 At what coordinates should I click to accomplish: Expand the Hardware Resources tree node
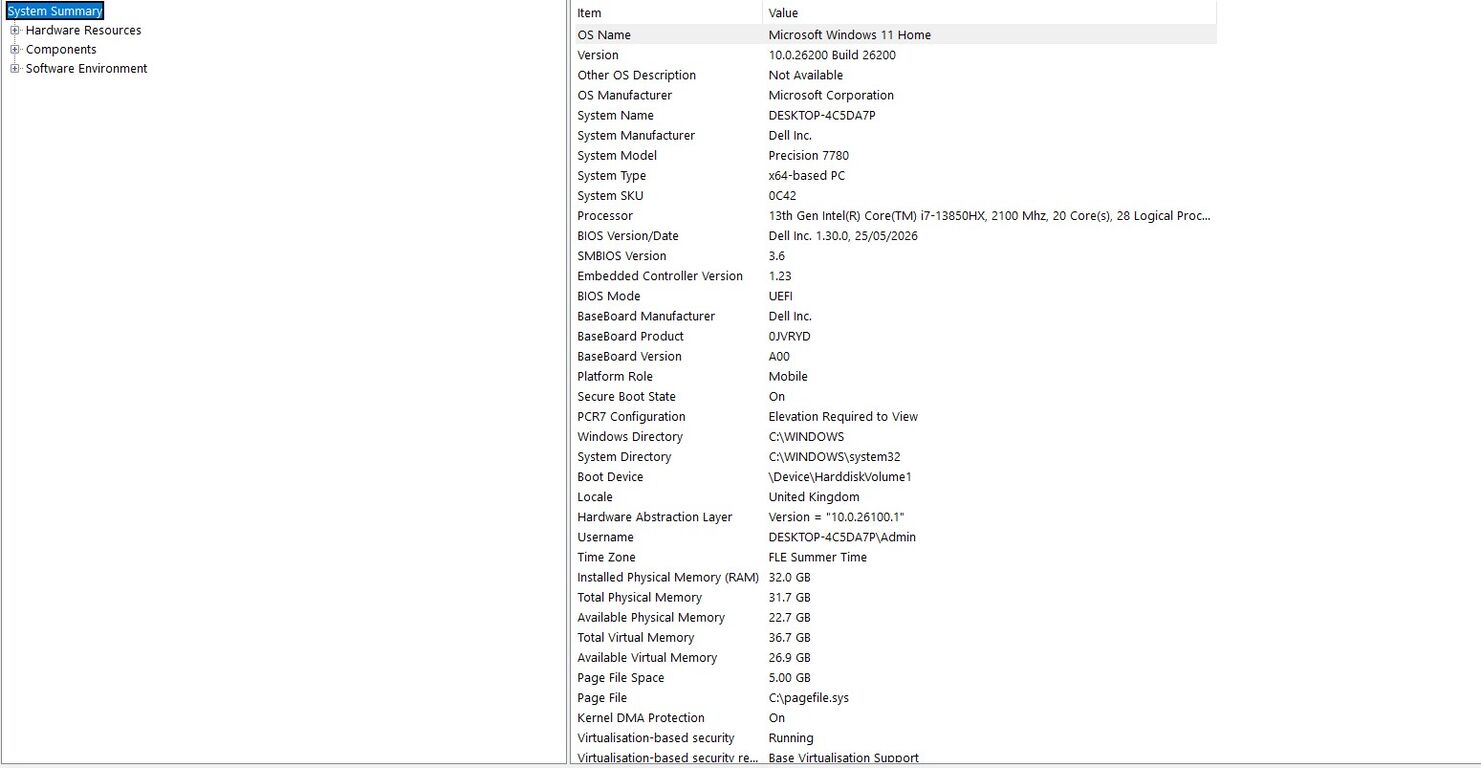pos(15,30)
